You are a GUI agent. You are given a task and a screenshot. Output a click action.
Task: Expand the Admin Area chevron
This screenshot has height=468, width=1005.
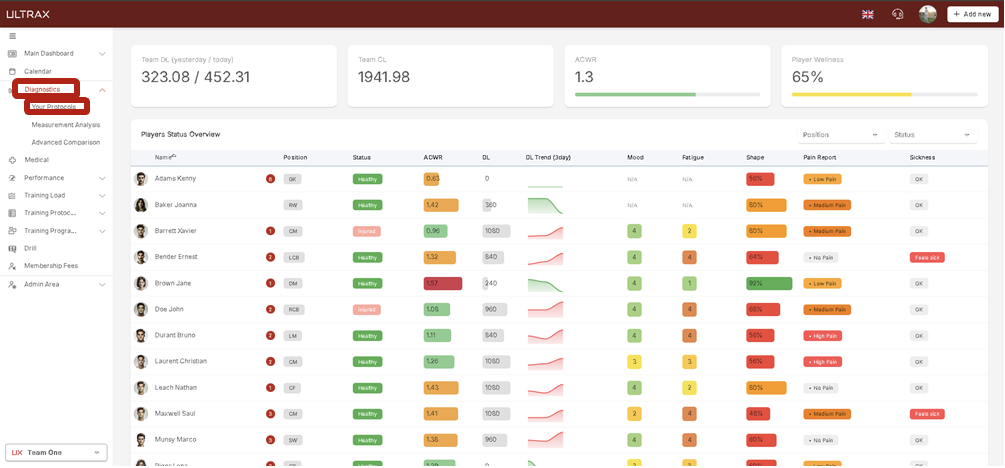(102, 284)
